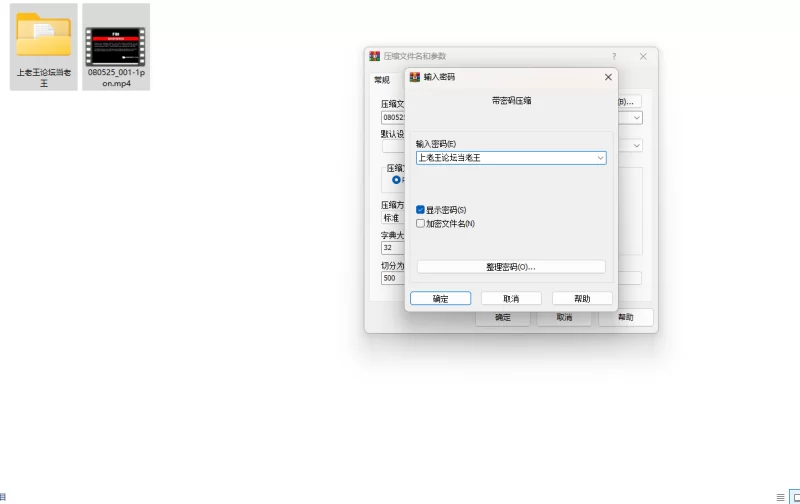The height and width of the screenshot is (504, 800).
Task: Select the archive format radio button
Action: pyautogui.click(x=396, y=180)
